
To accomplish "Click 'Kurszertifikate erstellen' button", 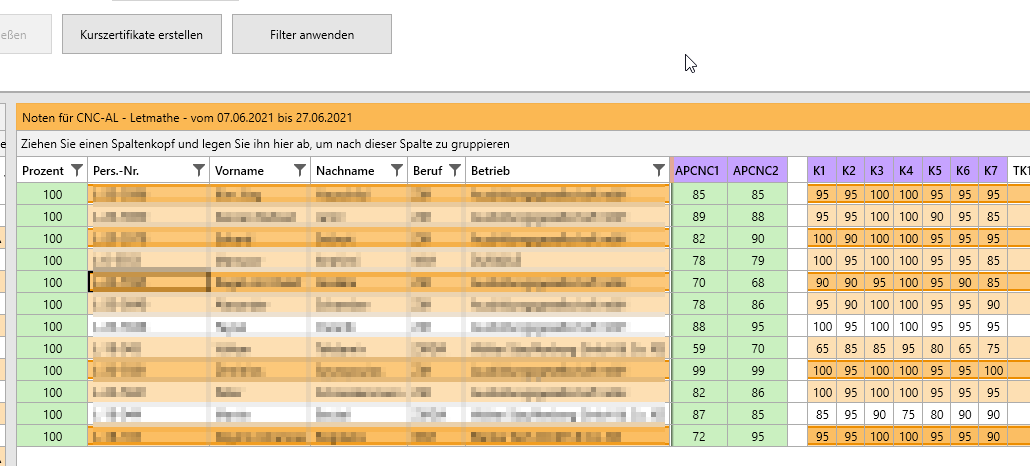I will pyautogui.click(x=142, y=35).
